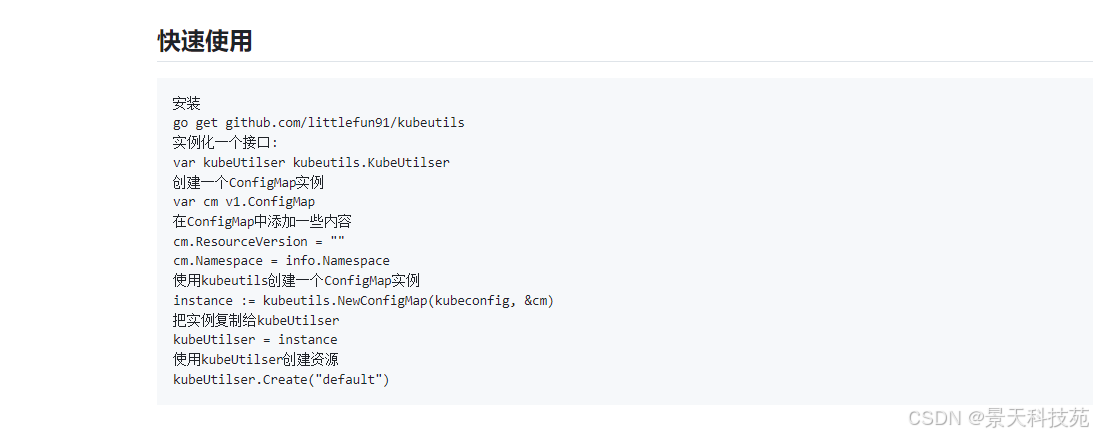Image resolution: width=1093 pixels, height=435 pixels.
Task: Click the 使用kubeutils创建一个ConfigMap实例 line
Action: click(296, 281)
